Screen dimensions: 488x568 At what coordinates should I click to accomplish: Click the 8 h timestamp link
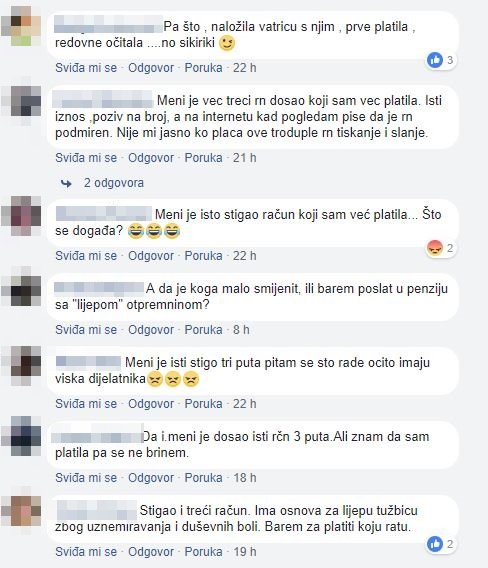pos(241,330)
